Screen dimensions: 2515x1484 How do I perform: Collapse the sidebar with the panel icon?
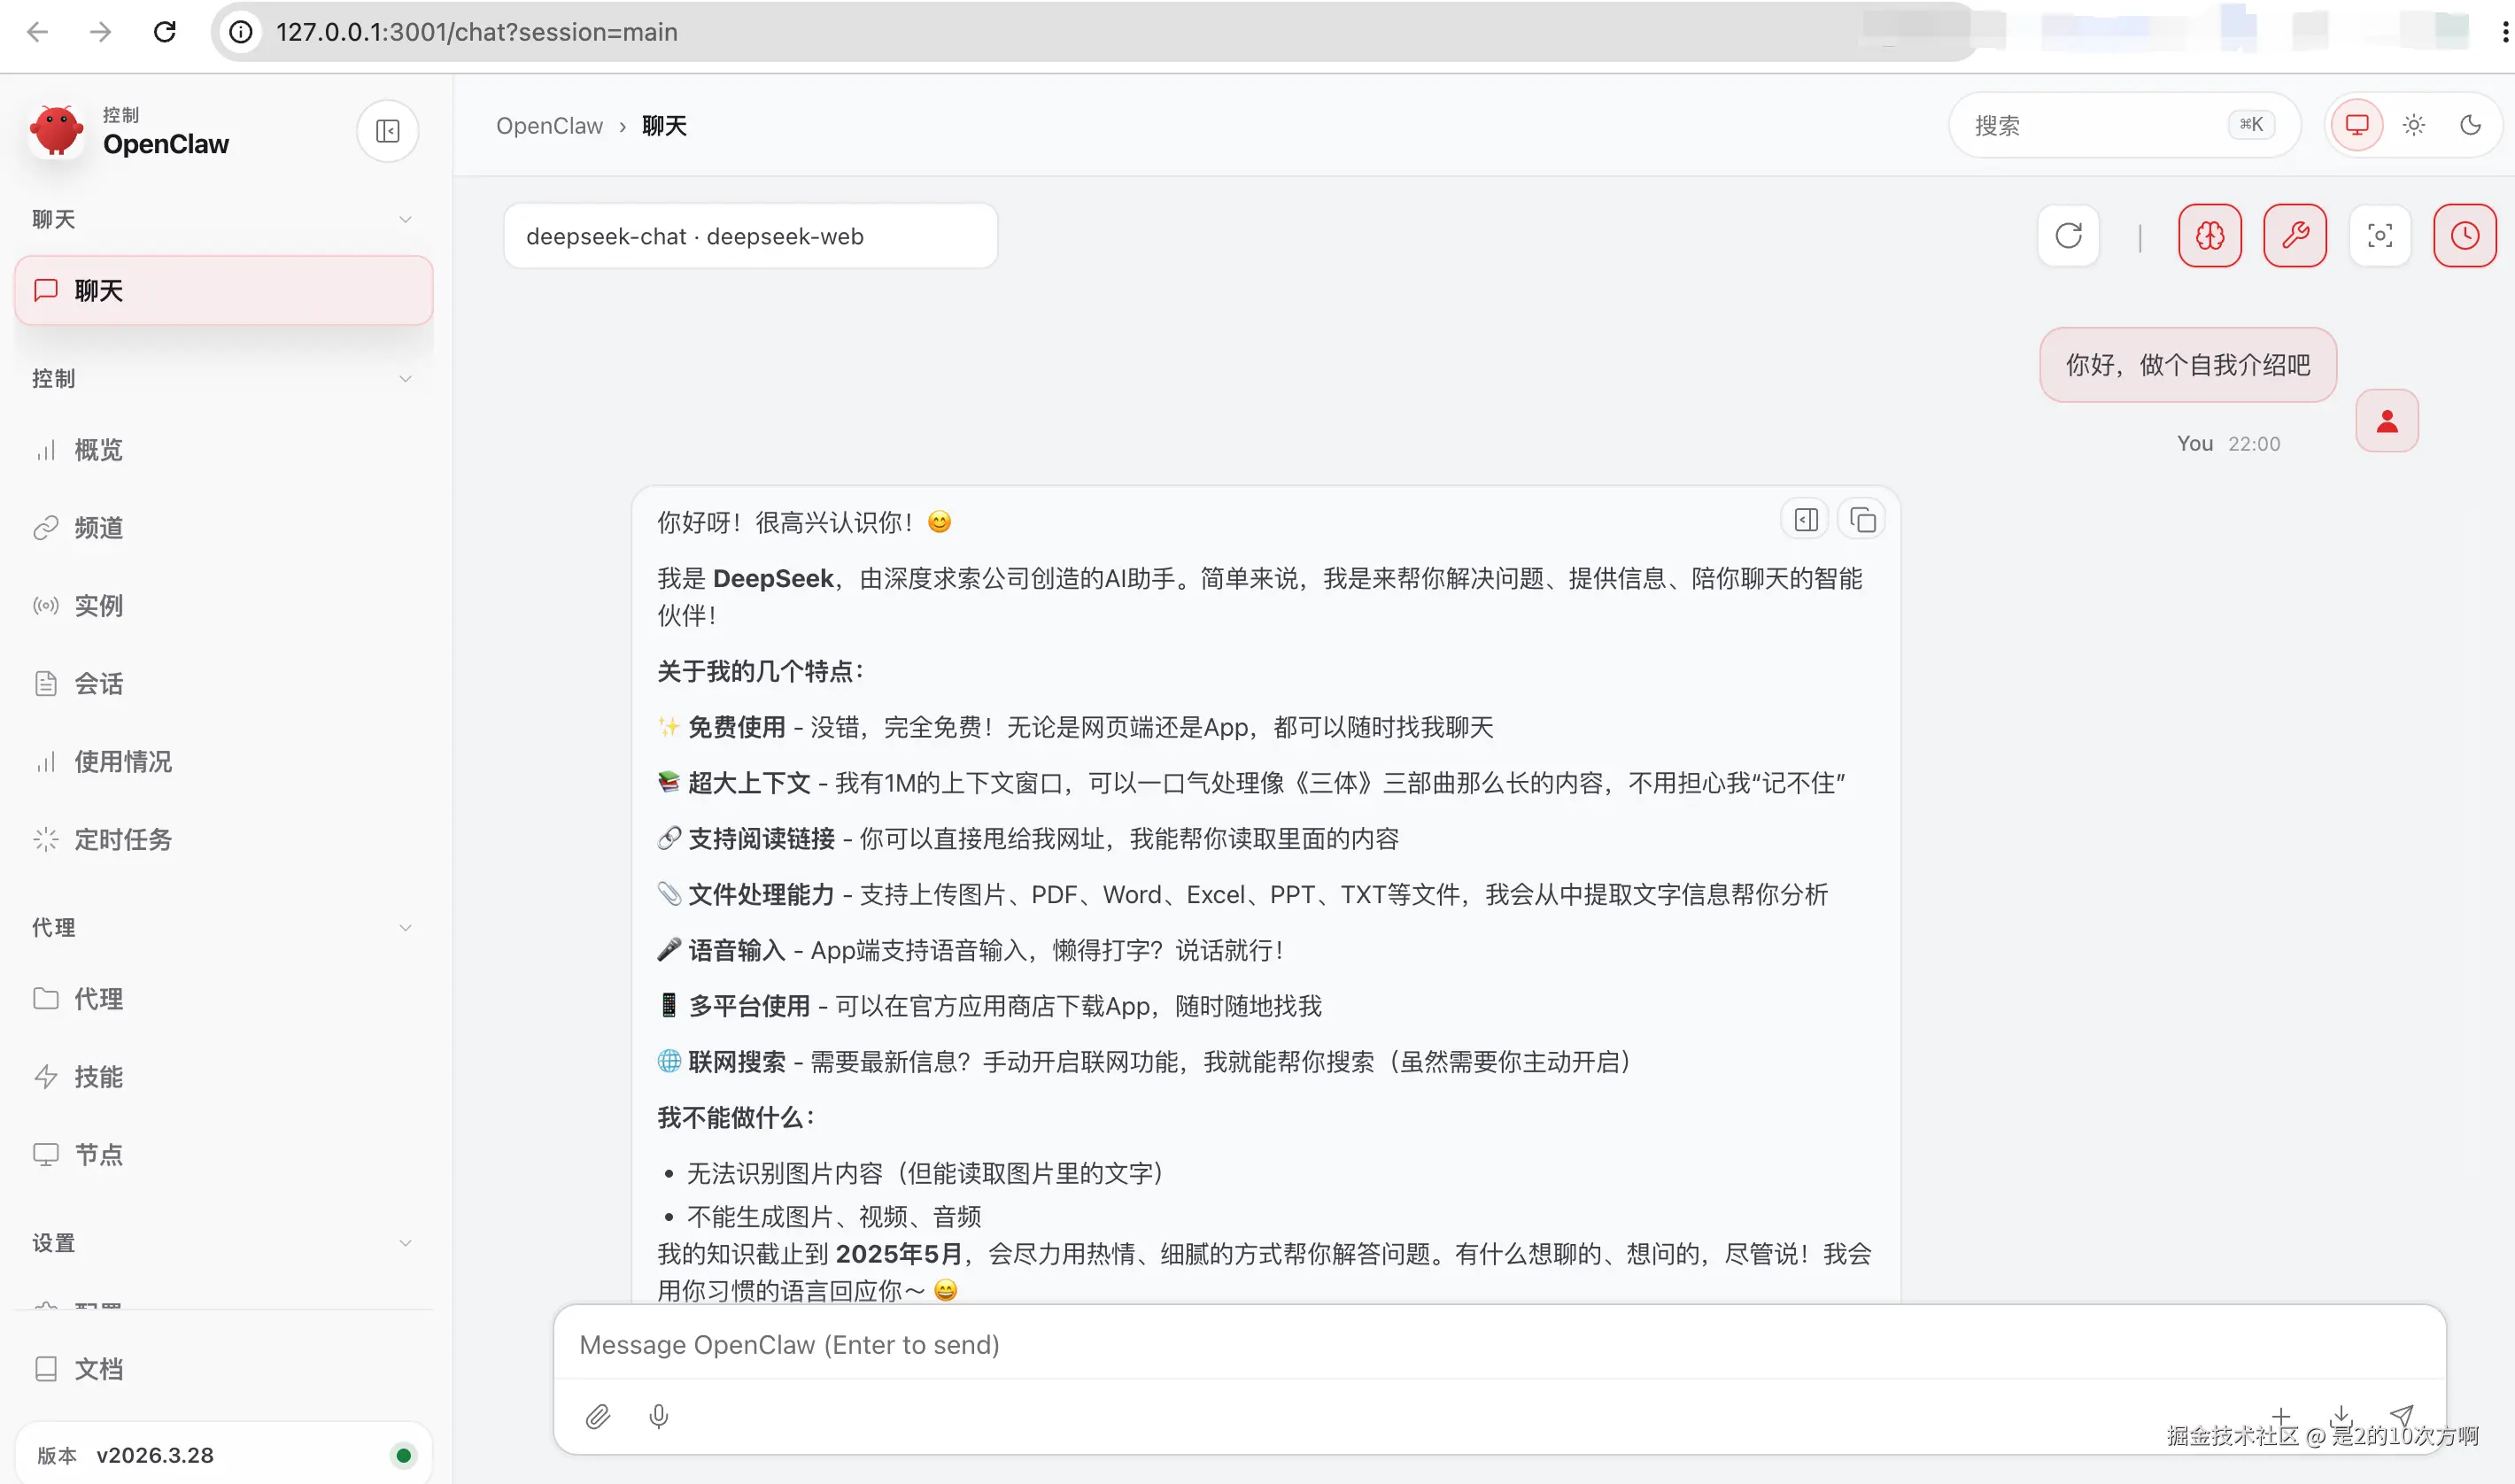(388, 131)
